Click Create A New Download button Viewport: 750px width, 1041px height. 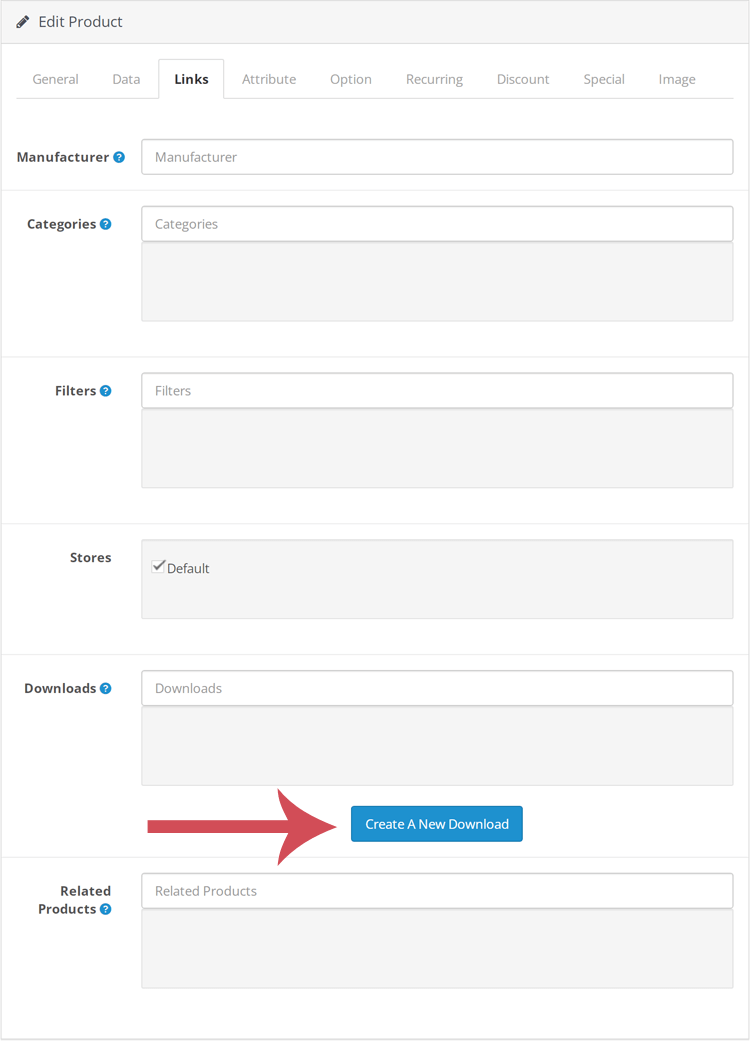coord(437,824)
